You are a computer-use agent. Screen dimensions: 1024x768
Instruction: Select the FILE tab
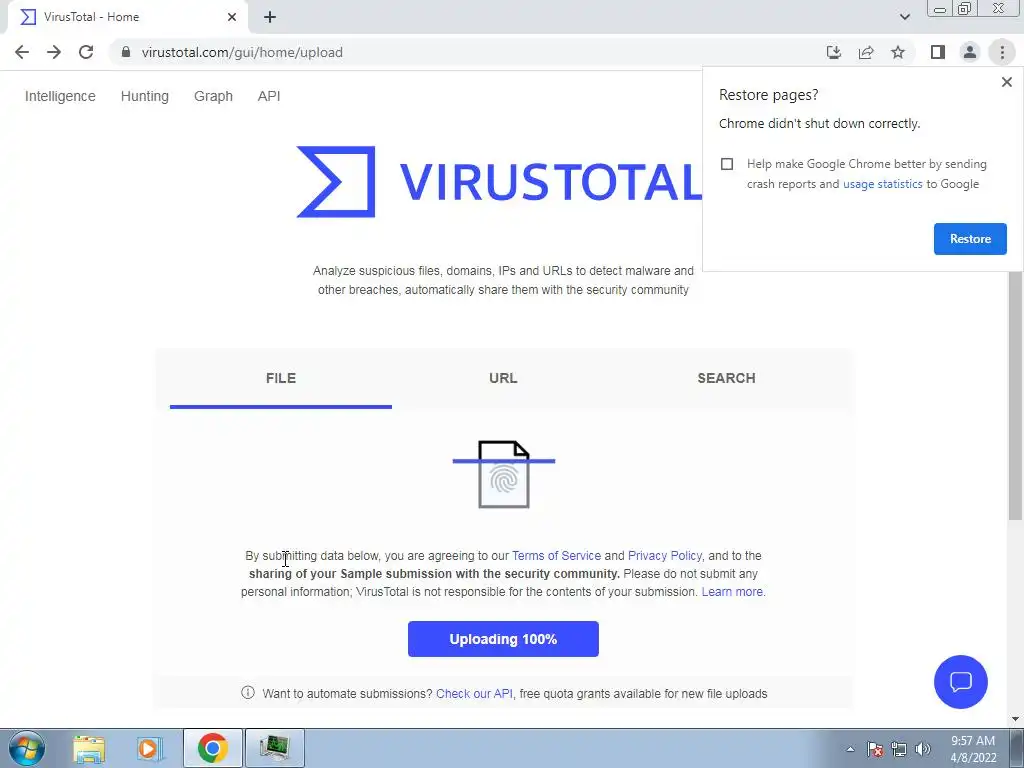point(281,379)
